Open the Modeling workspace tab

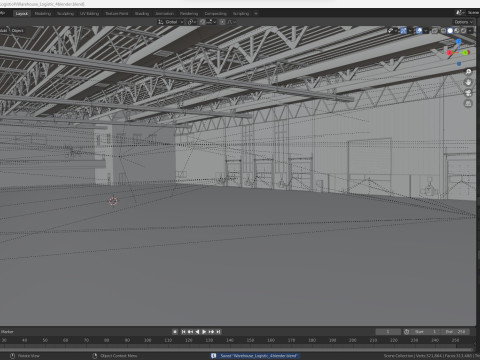(43, 14)
